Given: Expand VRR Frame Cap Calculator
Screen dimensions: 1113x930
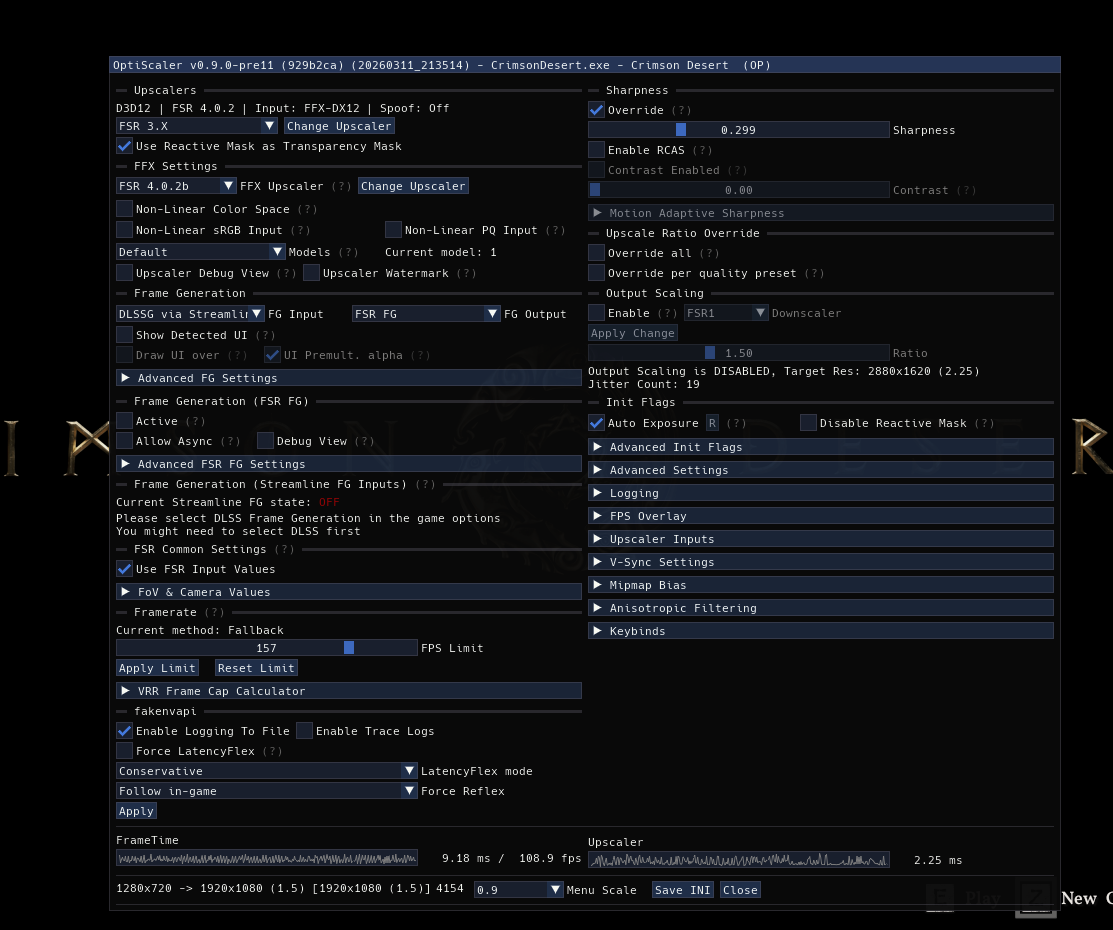Looking at the screenshot, I should pos(349,690).
